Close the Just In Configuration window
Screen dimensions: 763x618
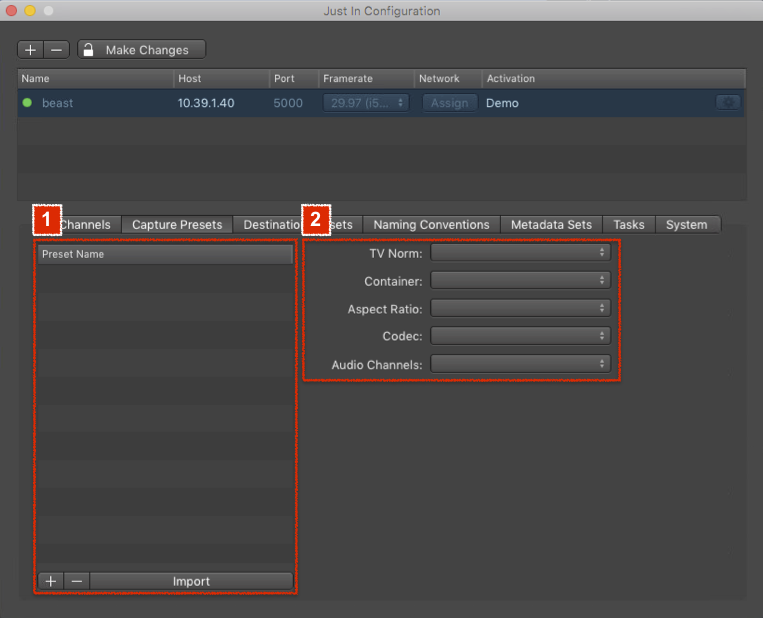point(11,11)
